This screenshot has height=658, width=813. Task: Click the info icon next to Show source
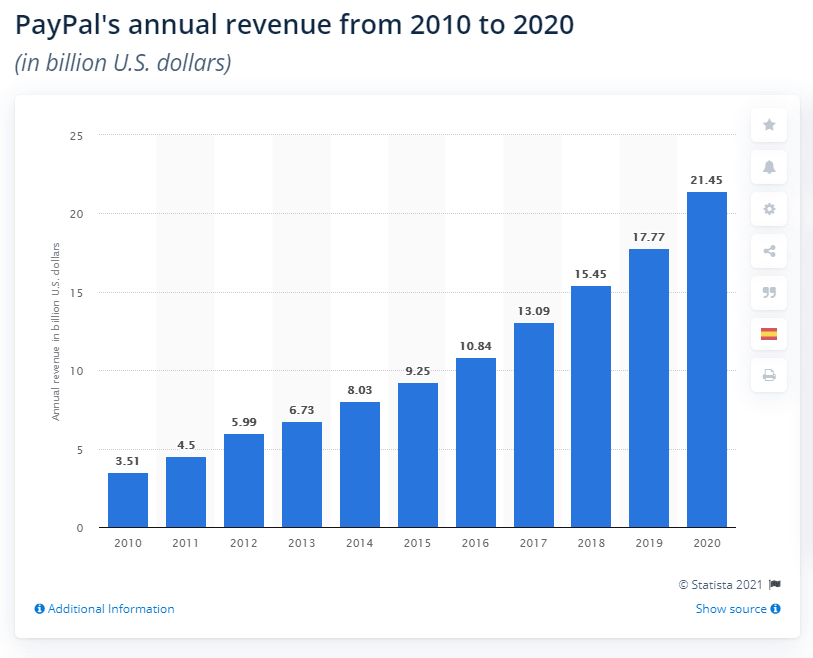tap(775, 609)
